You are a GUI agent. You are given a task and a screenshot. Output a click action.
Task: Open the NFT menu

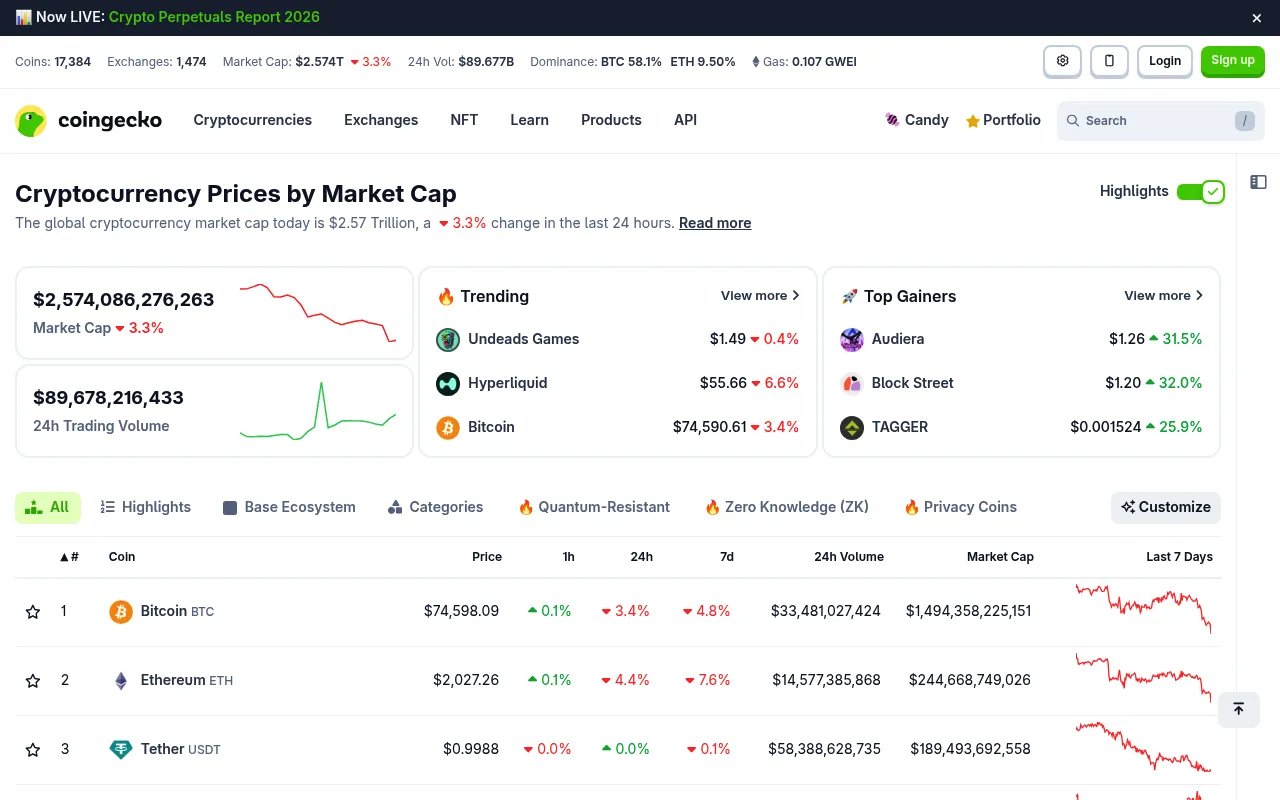pos(464,120)
